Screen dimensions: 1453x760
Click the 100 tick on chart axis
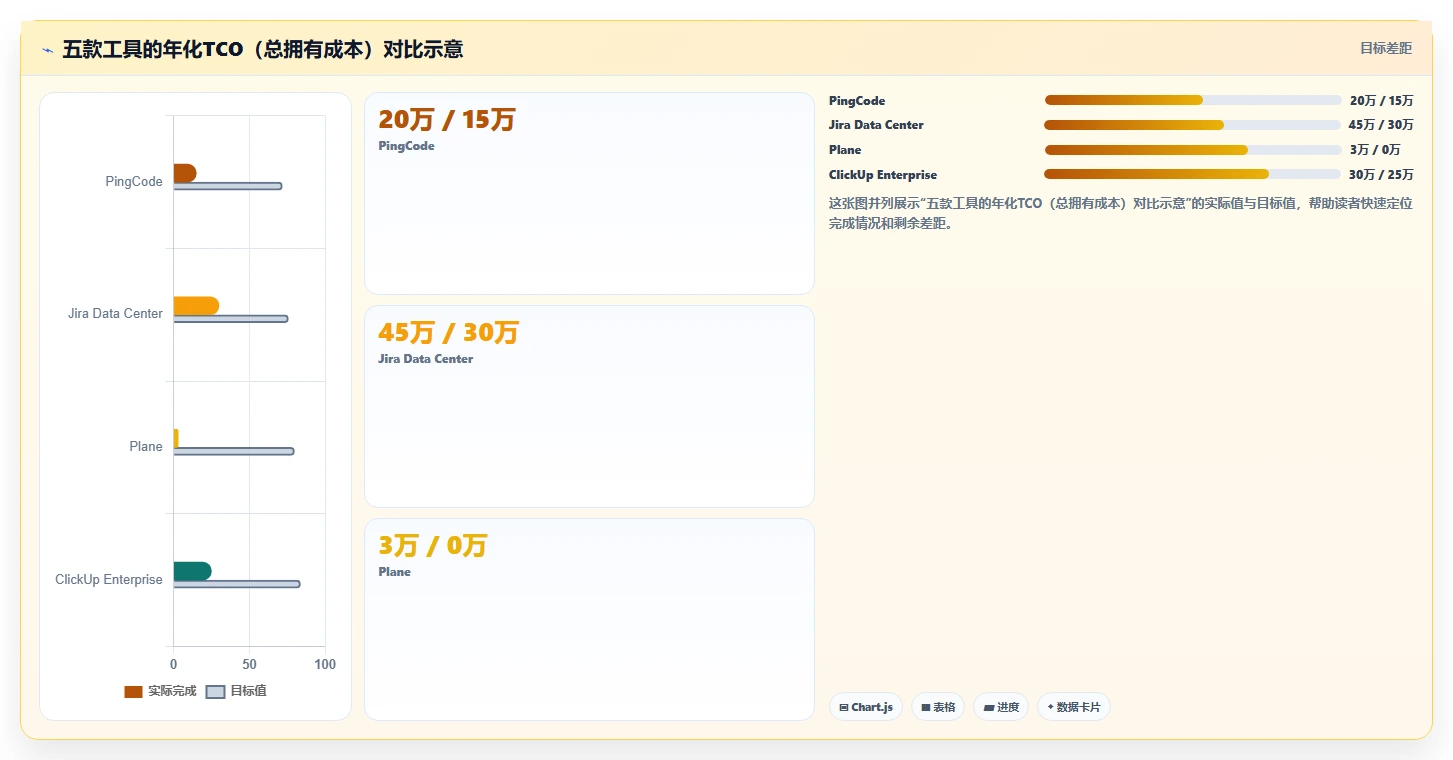[325, 664]
